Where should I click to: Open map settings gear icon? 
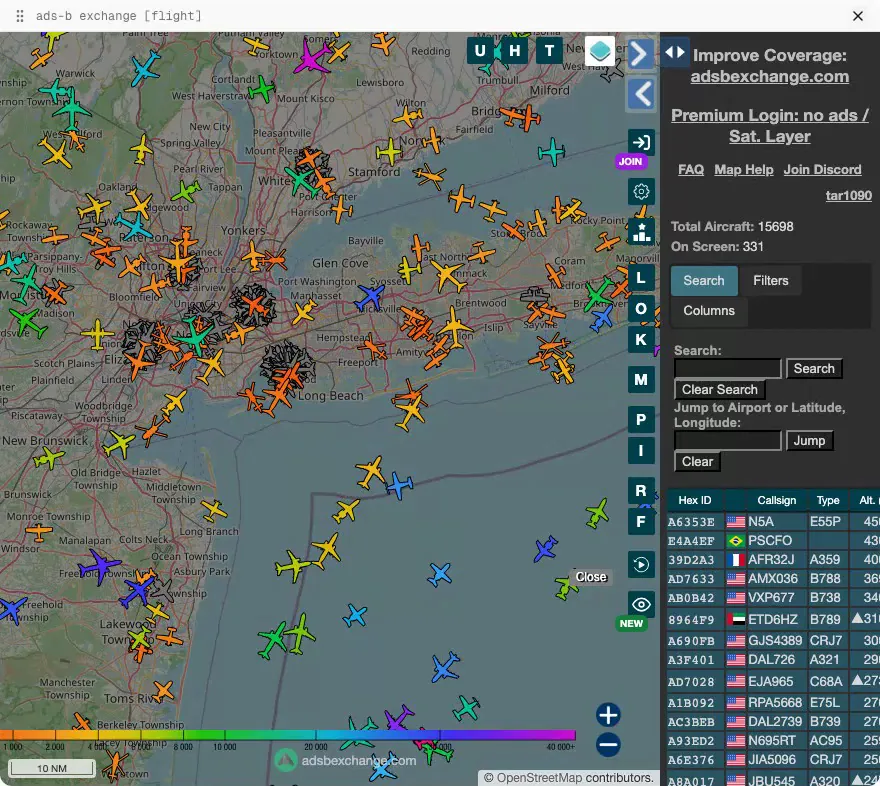pos(641,192)
